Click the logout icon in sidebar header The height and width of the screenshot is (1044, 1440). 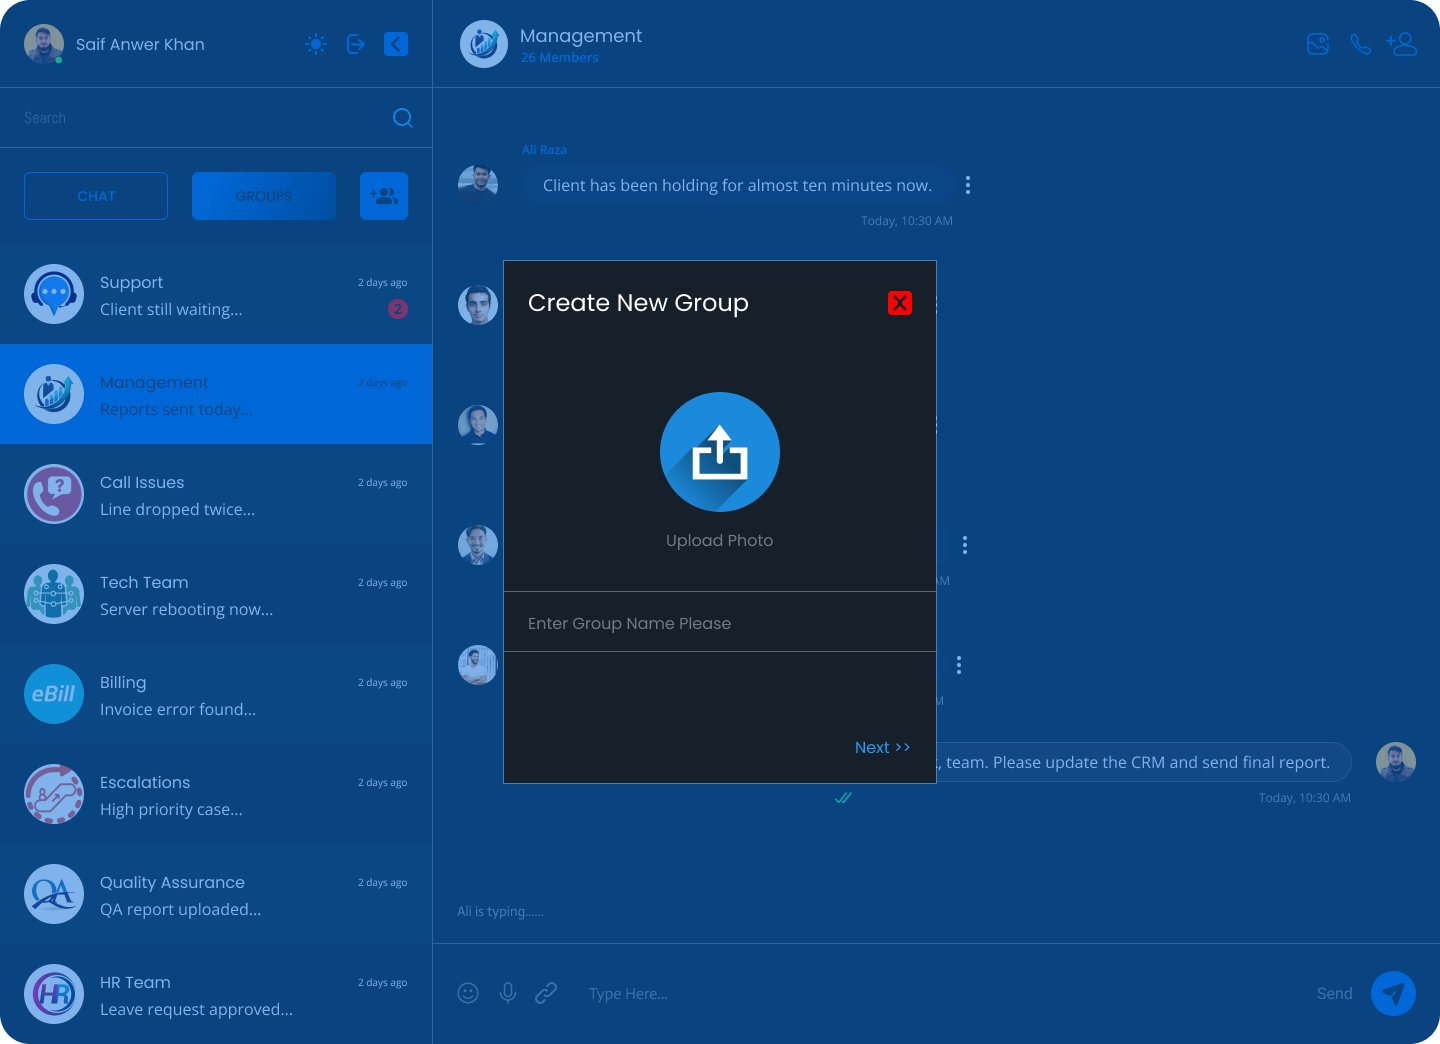356,44
